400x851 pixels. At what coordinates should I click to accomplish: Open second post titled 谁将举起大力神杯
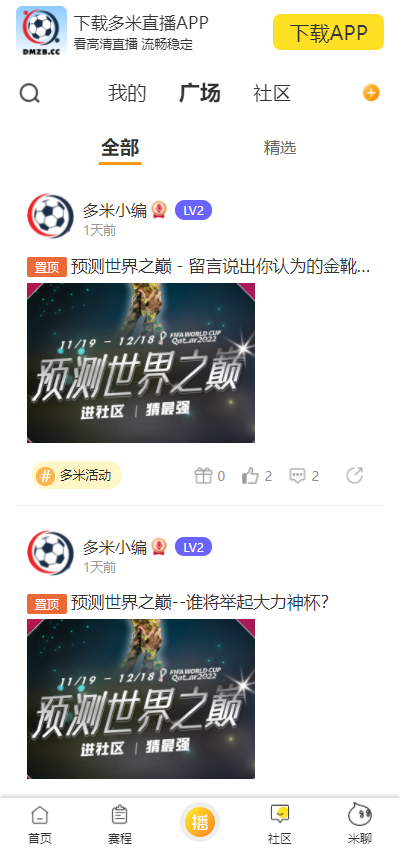click(x=200, y=602)
